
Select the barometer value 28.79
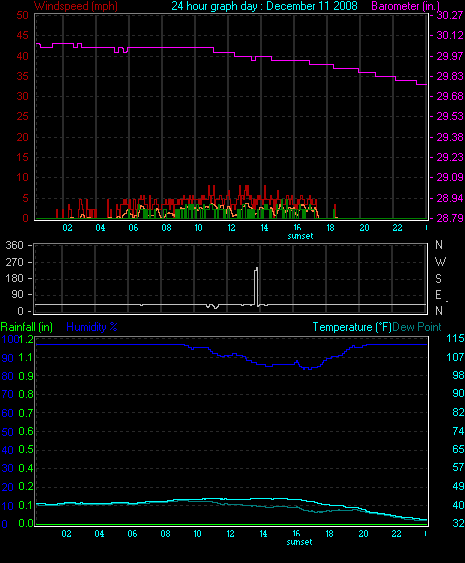(x=449, y=218)
